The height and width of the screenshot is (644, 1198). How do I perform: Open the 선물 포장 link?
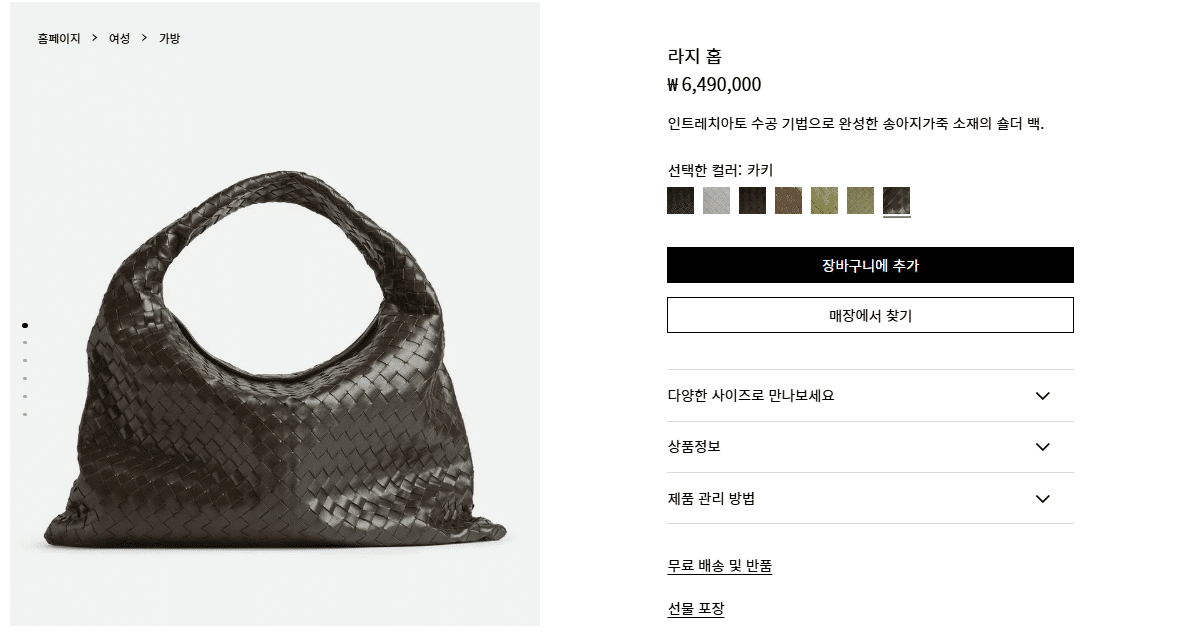coord(695,609)
